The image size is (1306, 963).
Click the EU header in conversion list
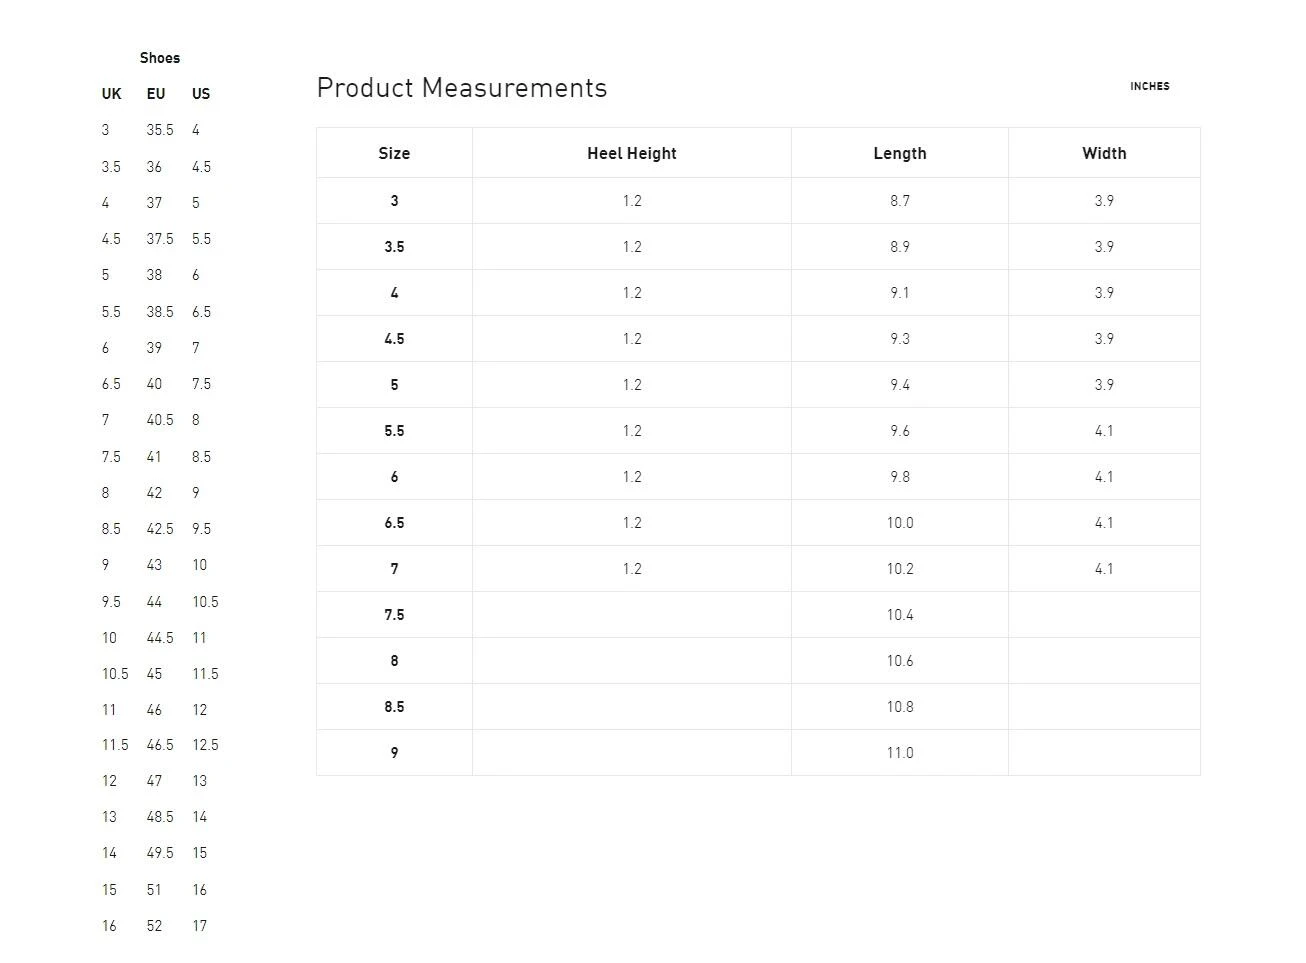pyautogui.click(x=156, y=94)
